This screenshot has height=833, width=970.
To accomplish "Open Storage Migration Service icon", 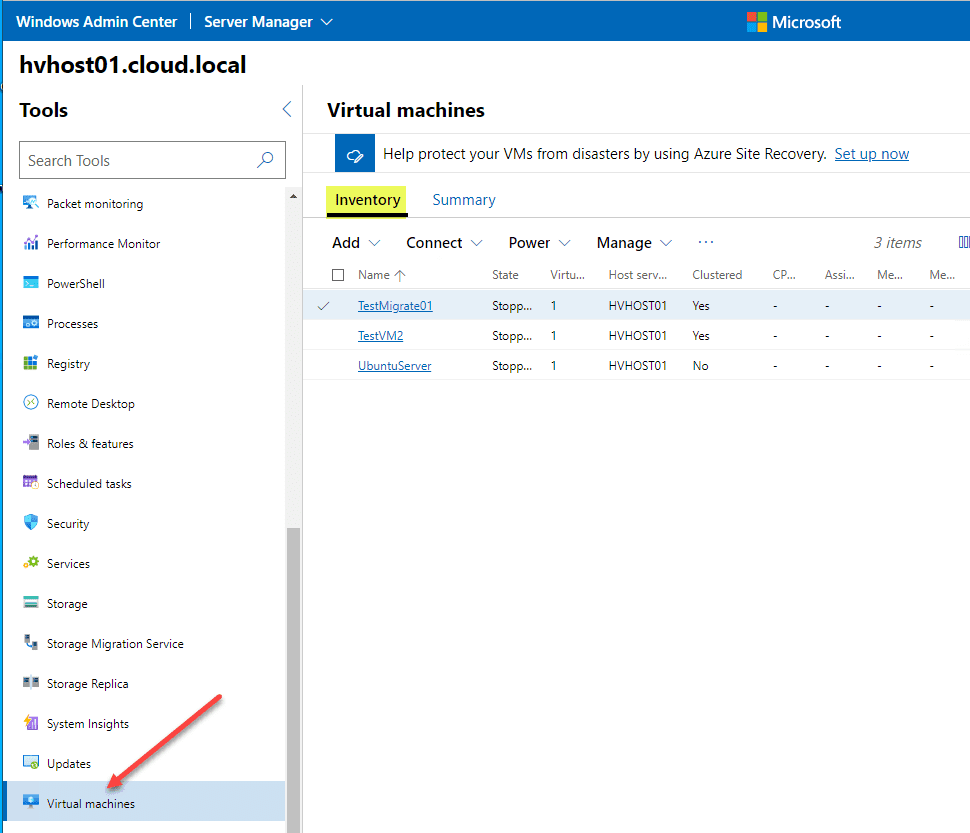I will pos(31,643).
